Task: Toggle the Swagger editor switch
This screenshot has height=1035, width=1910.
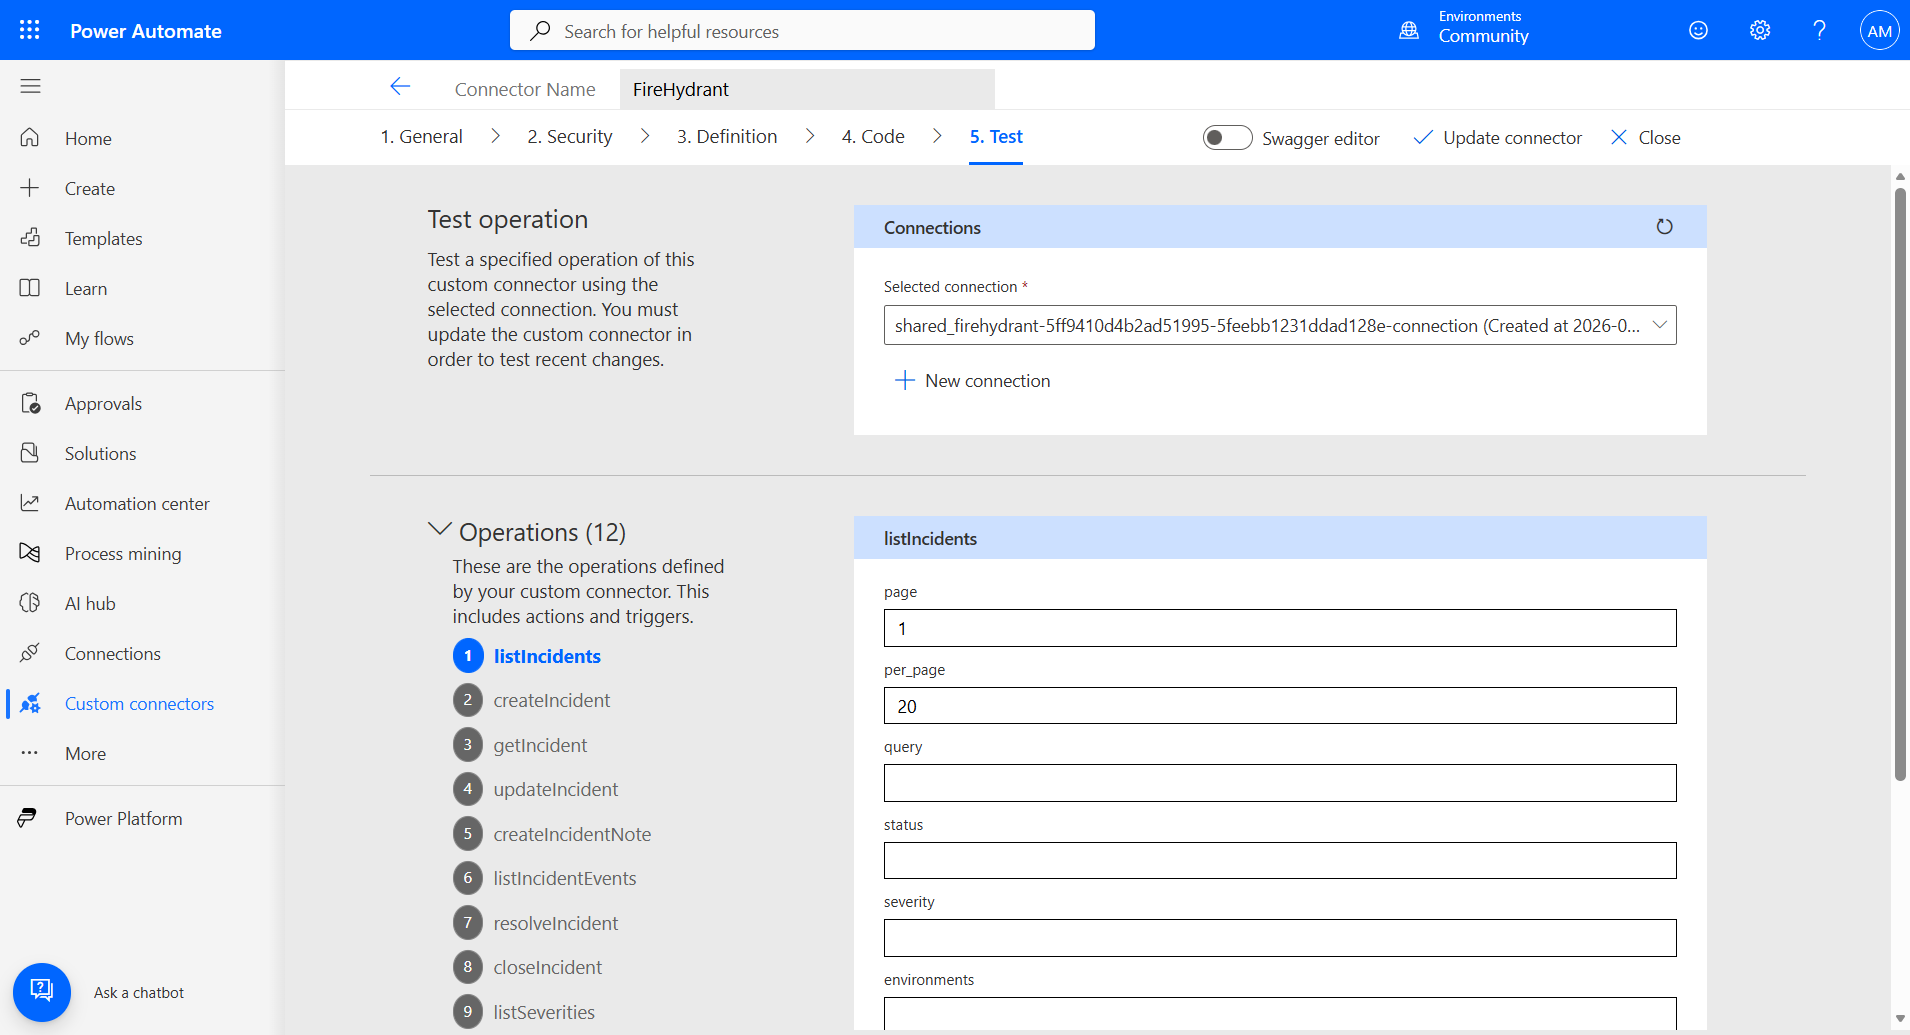Action: click(1227, 138)
